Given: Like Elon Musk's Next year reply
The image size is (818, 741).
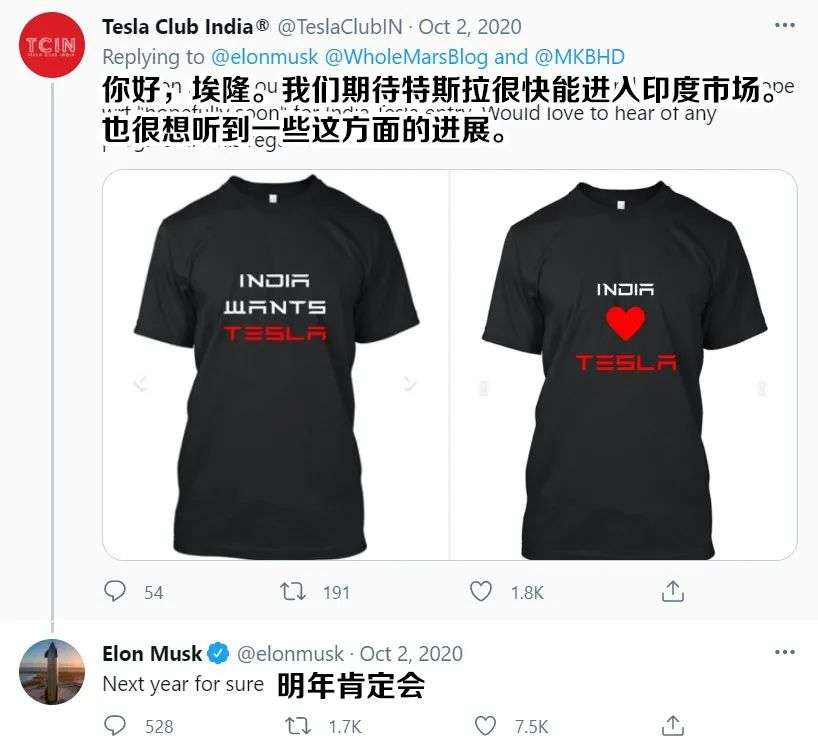Looking at the screenshot, I should click(x=485, y=726).
